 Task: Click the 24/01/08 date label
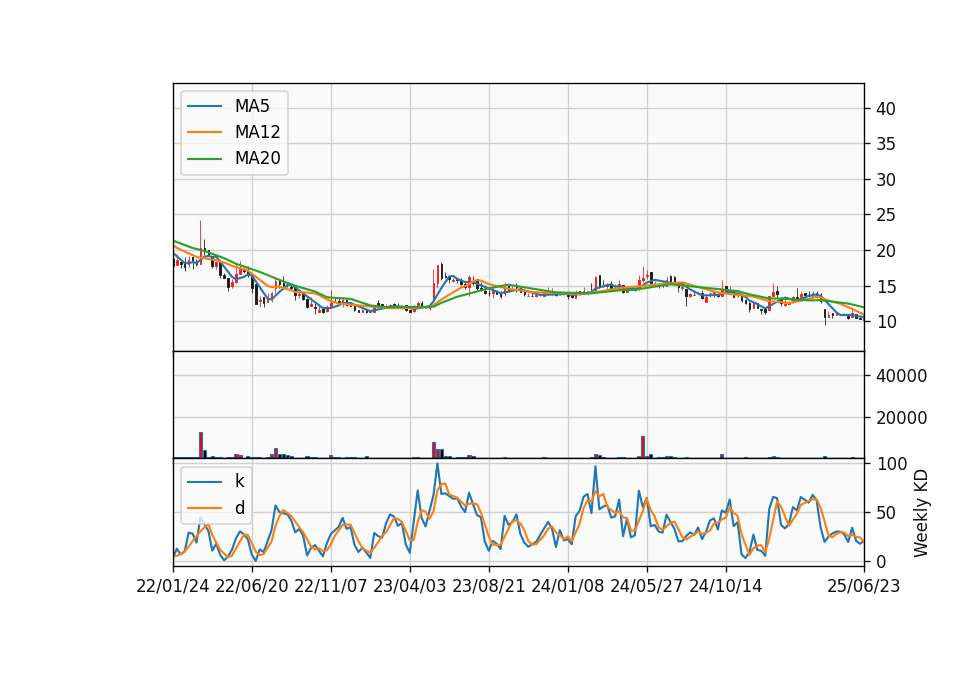click(568, 586)
